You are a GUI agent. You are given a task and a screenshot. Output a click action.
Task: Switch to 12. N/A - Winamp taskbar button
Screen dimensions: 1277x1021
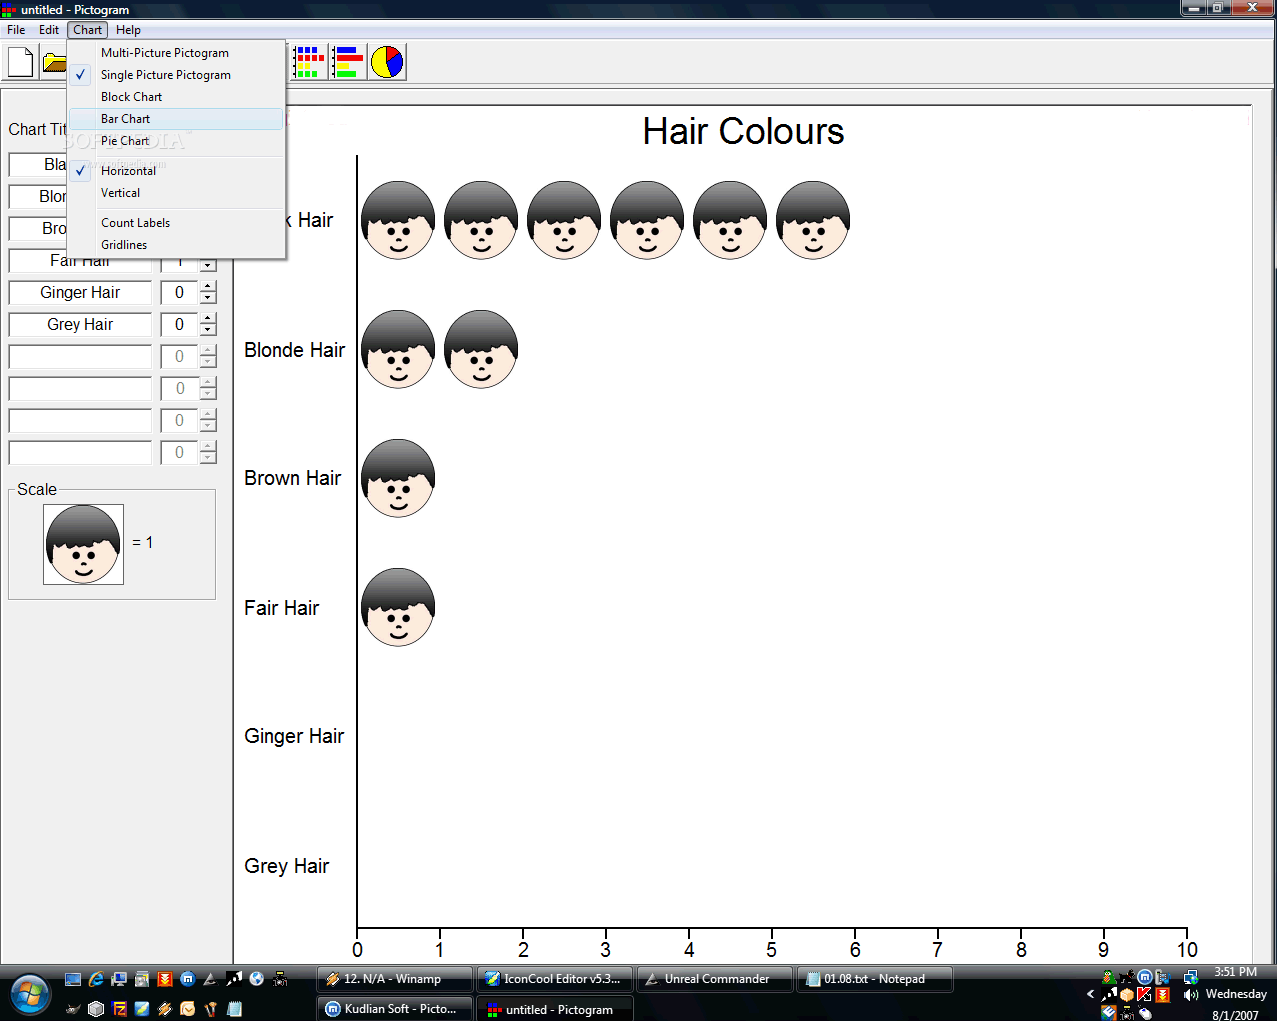pos(394,979)
